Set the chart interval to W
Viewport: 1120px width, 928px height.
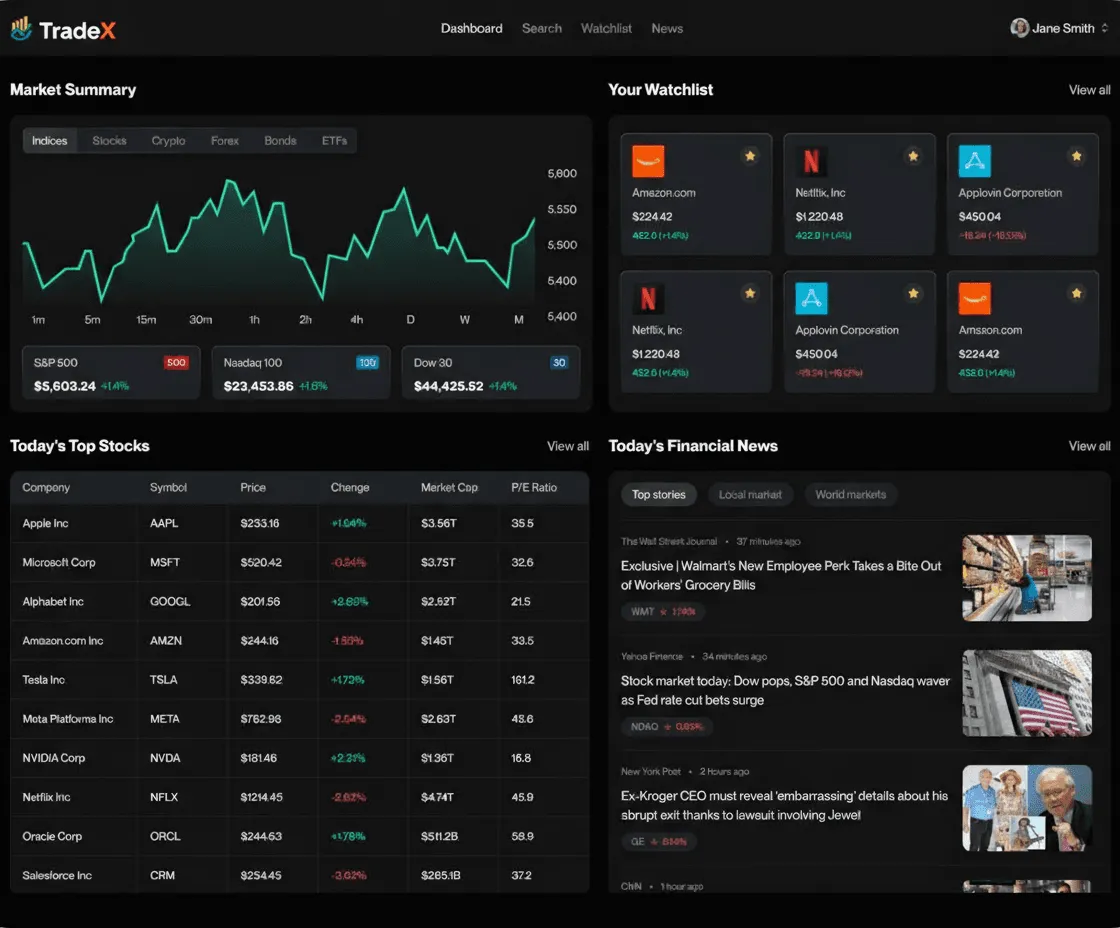(465, 319)
